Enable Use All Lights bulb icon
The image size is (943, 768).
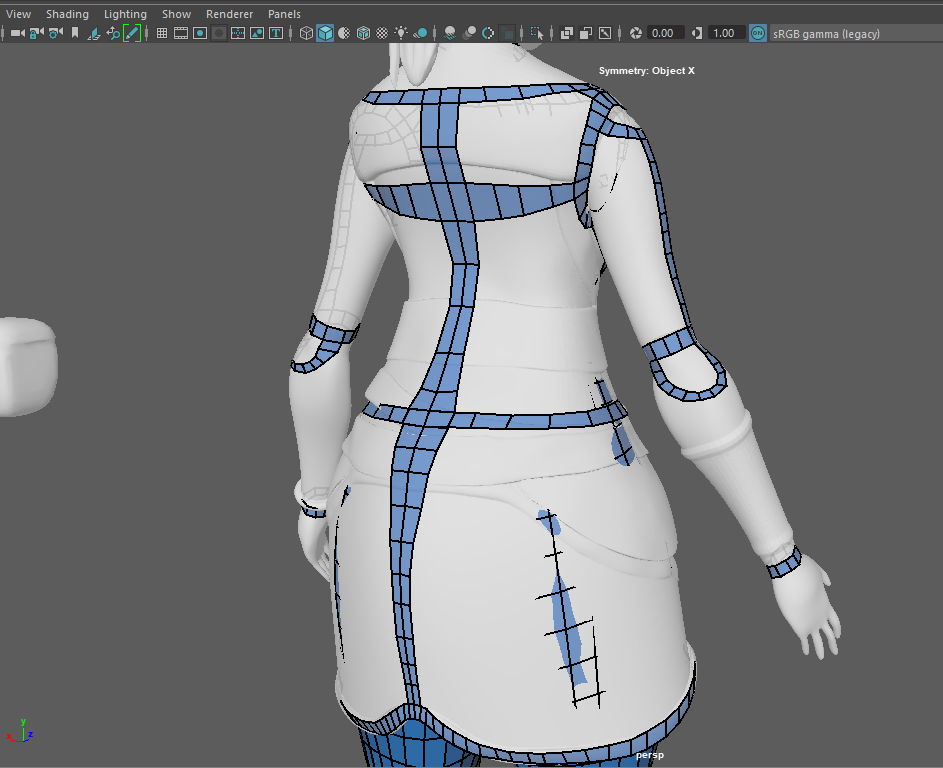click(401, 33)
